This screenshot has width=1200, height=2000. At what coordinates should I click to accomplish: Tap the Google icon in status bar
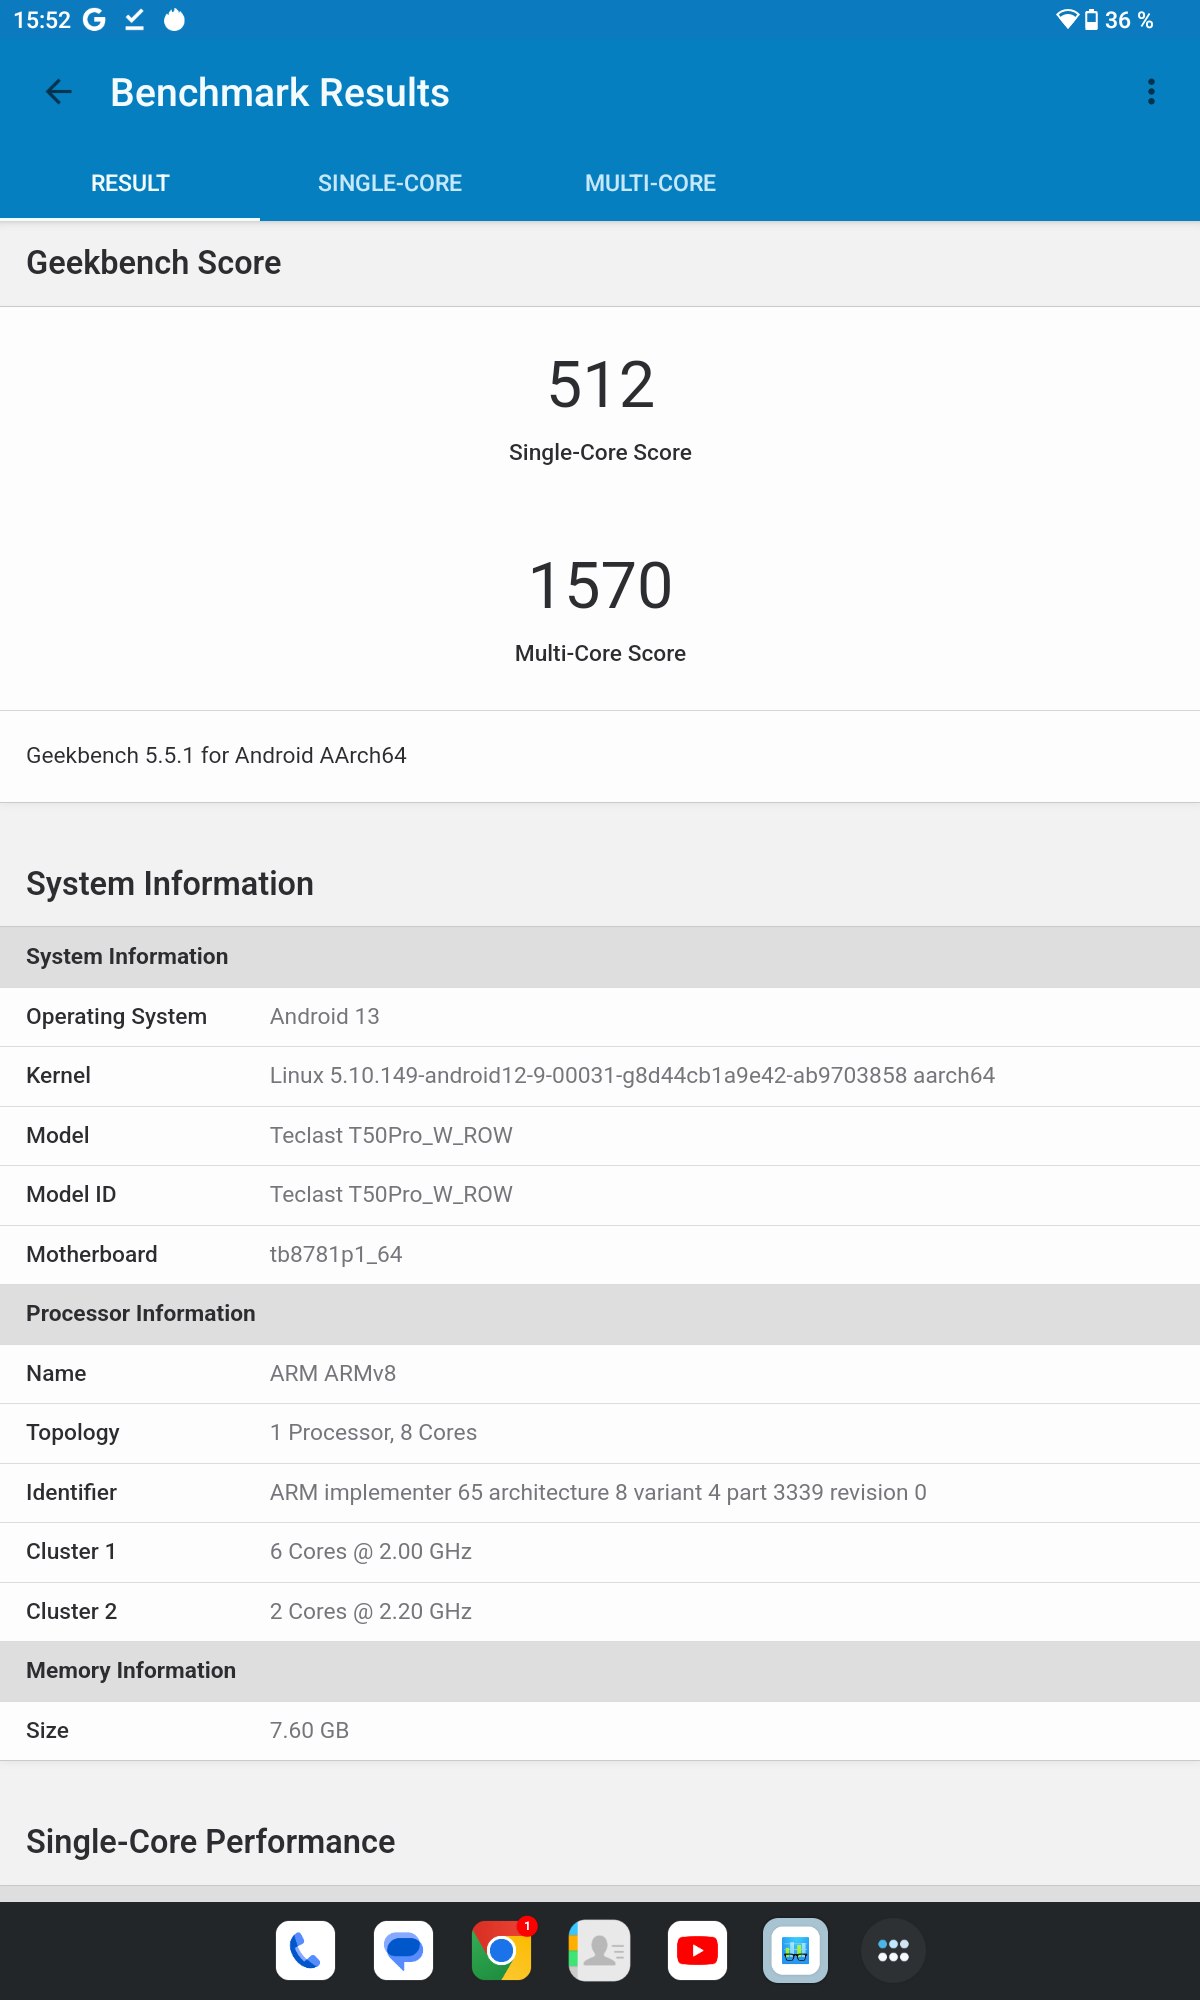94,20
